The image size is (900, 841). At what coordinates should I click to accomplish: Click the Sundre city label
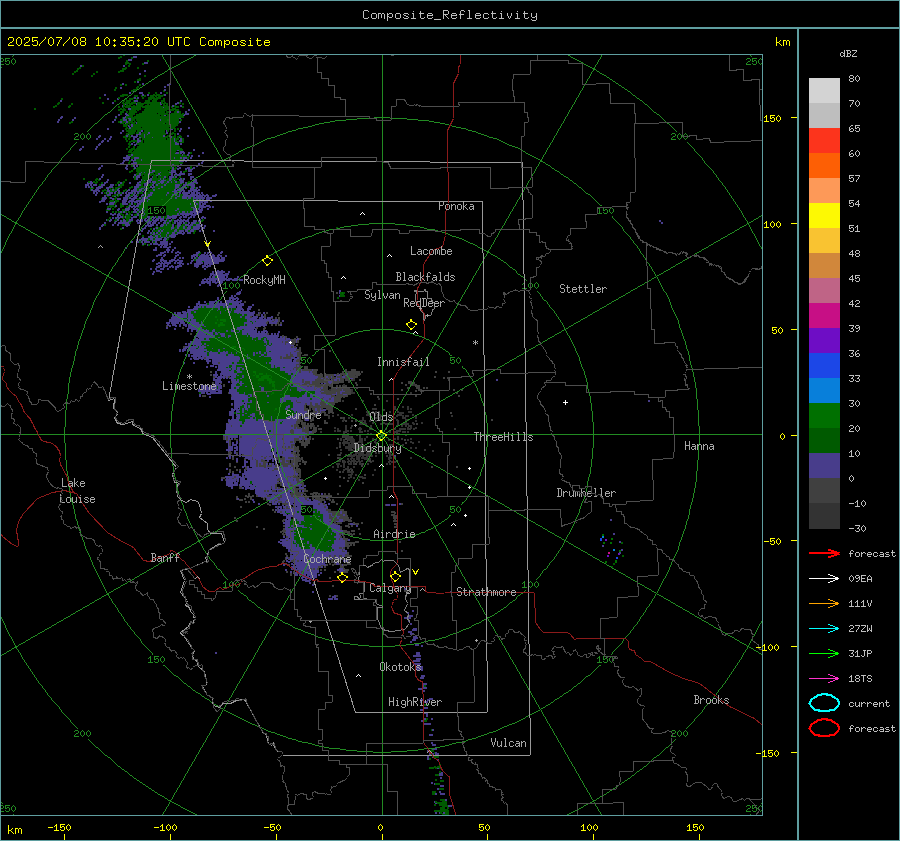point(303,414)
